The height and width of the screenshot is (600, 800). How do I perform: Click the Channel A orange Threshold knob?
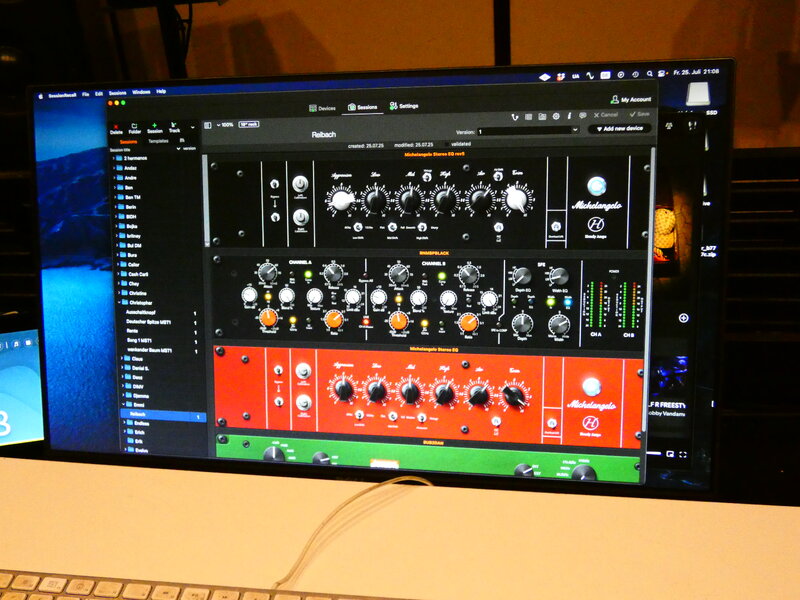coord(268,318)
